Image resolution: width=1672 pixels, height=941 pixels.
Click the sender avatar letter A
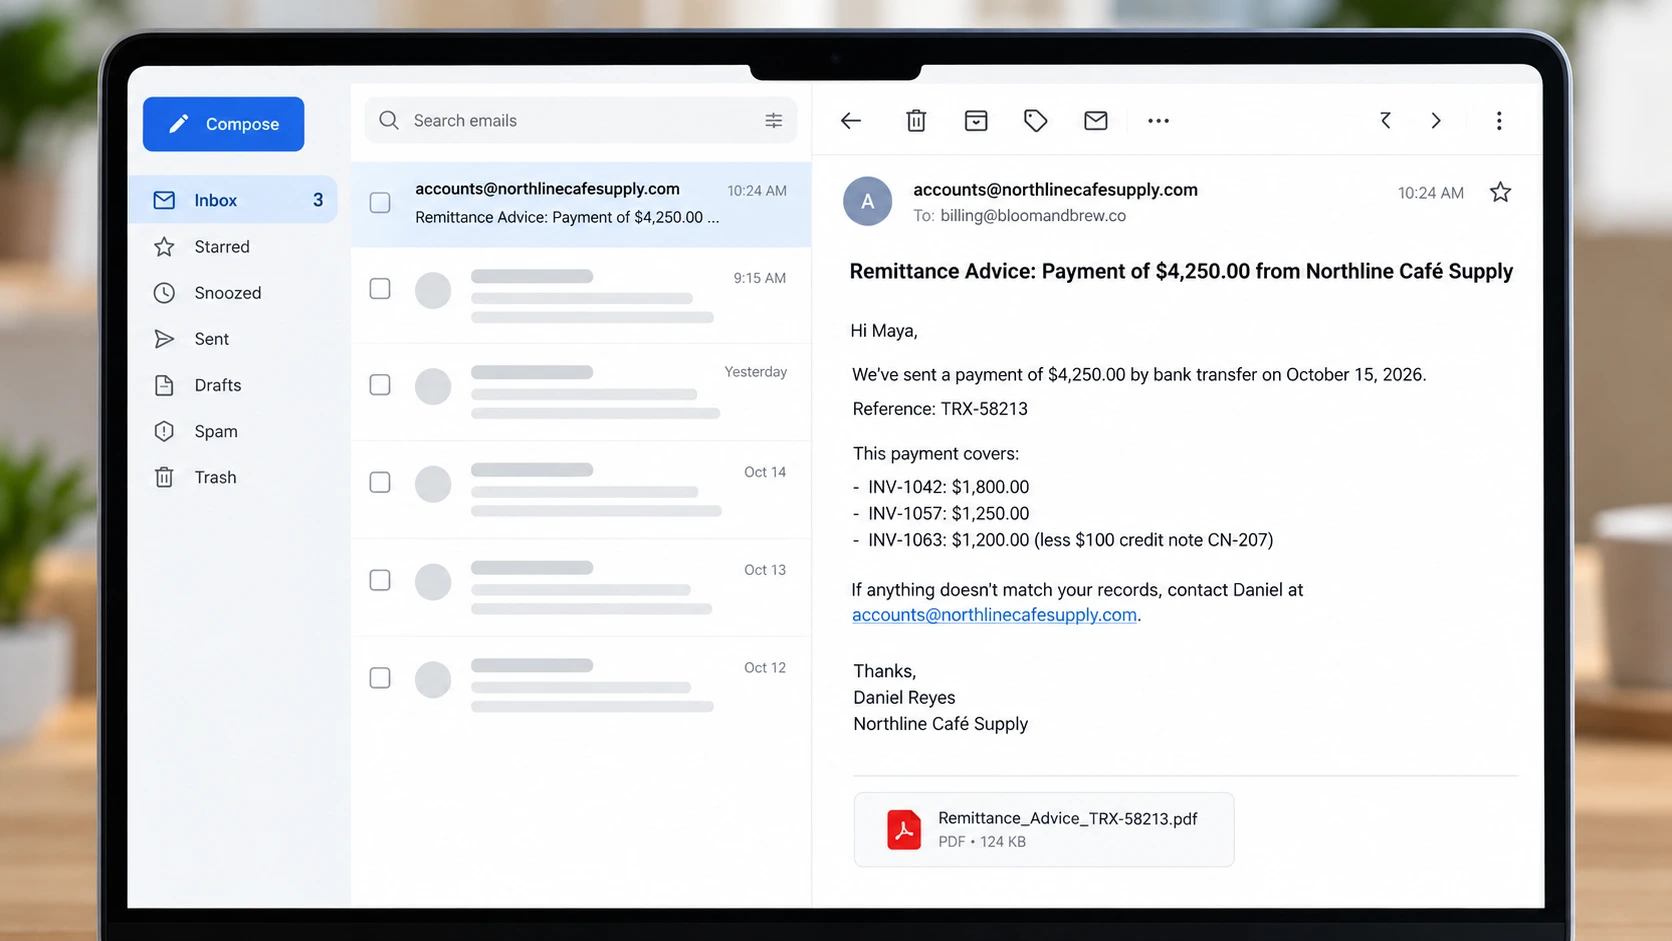click(x=868, y=201)
